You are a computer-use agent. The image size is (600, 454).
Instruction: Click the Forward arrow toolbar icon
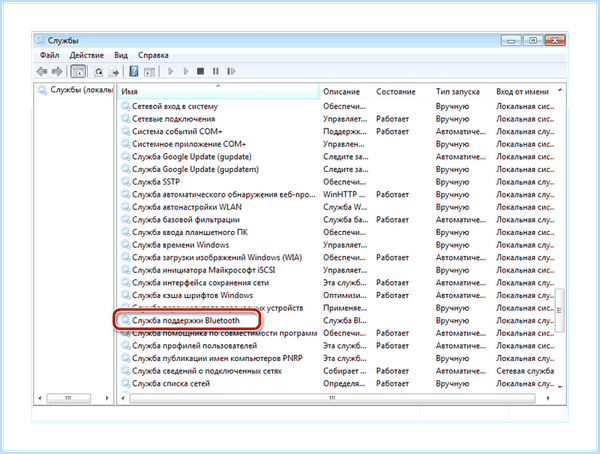(57, 71)
